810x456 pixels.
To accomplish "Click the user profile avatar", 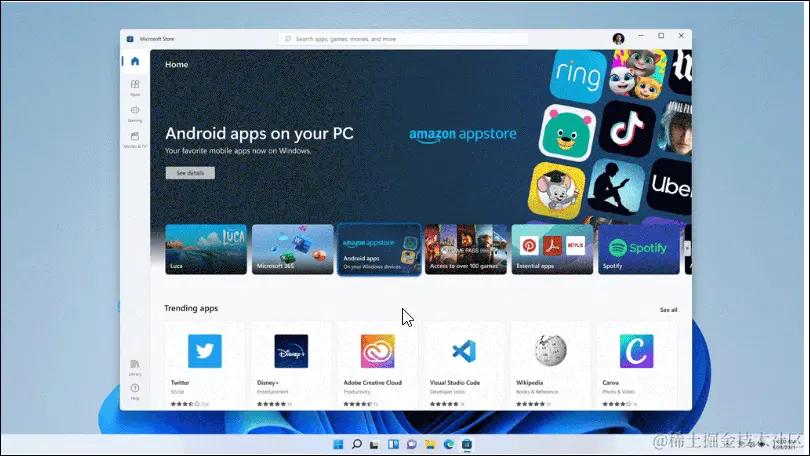I will (618, 38).
